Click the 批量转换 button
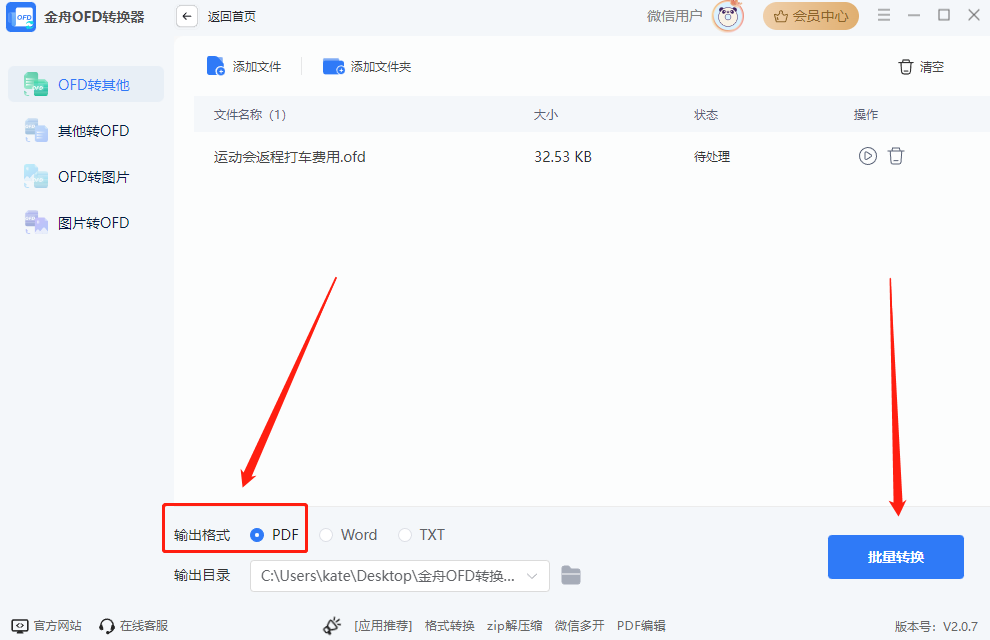The width and height of the screenshot is (990, 640). [895, 557]
